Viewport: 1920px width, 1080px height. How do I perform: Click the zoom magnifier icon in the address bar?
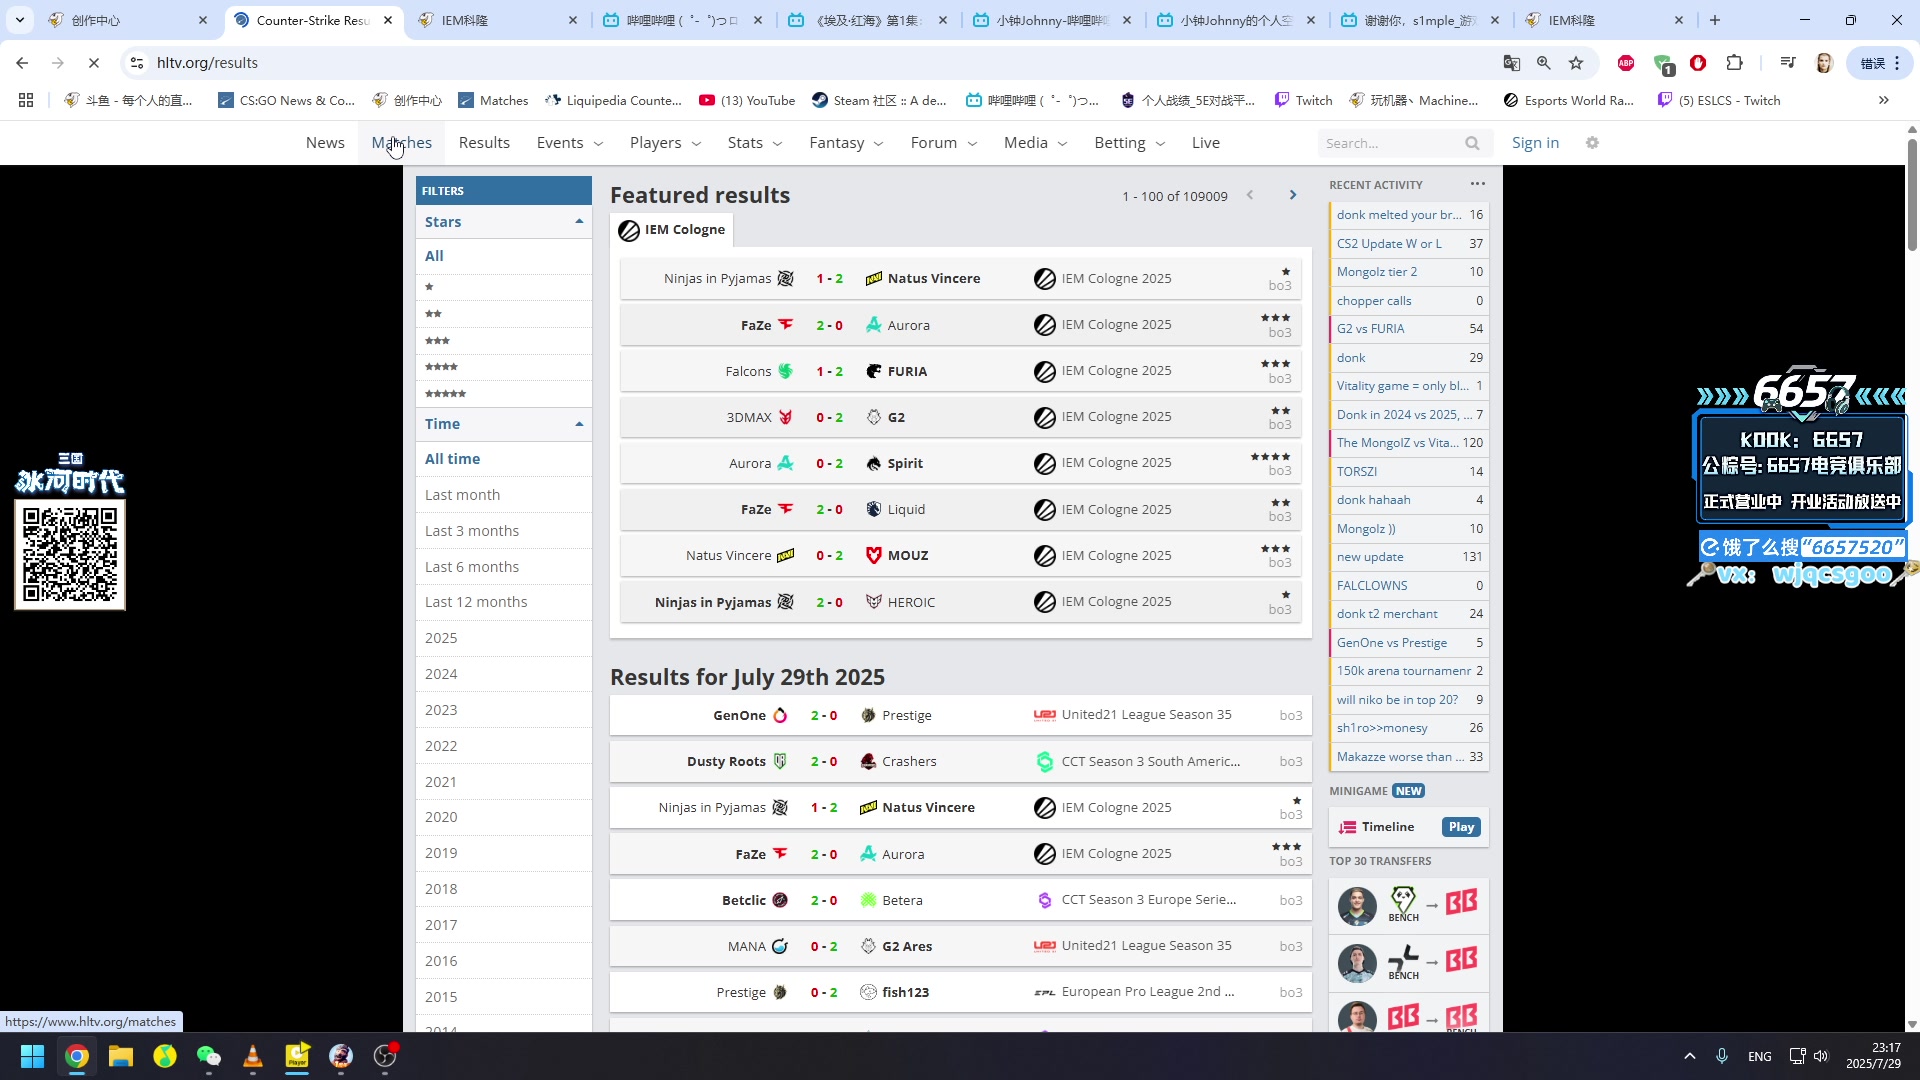(1544, 63)
